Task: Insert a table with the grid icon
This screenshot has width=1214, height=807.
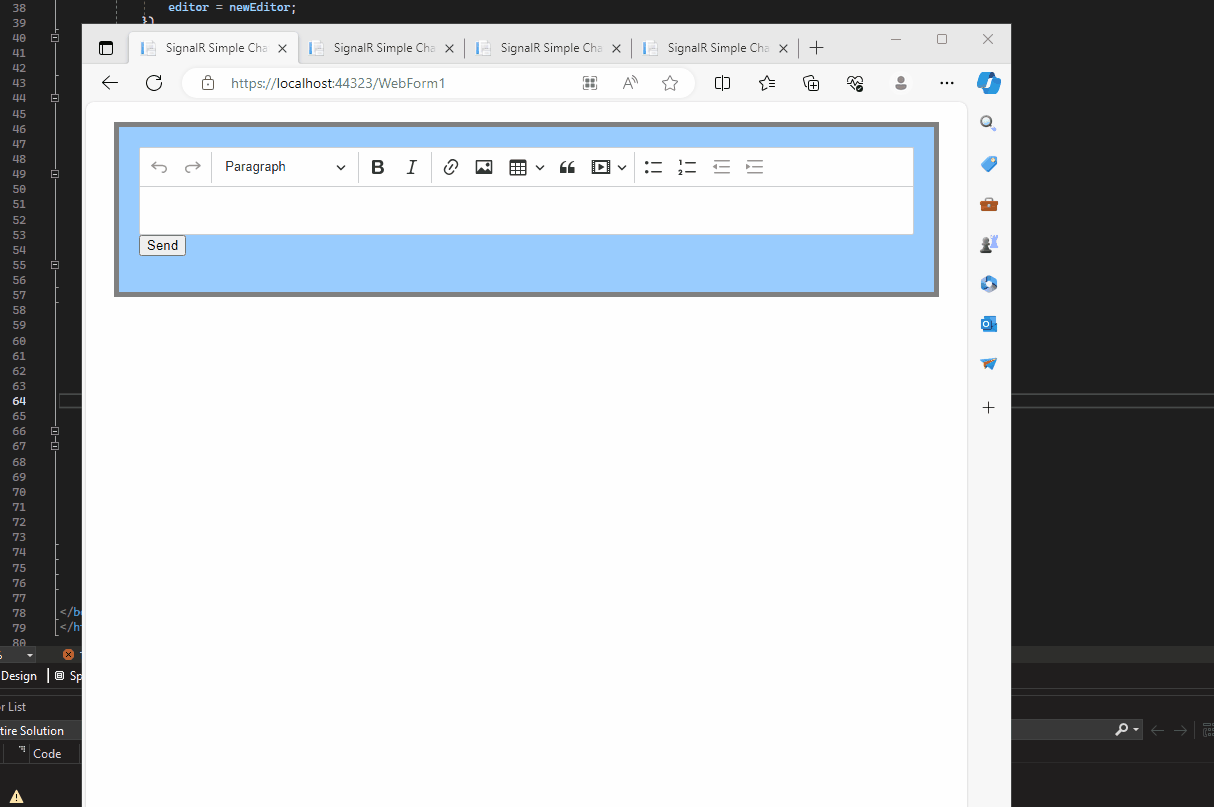Action: coord(517,167)
